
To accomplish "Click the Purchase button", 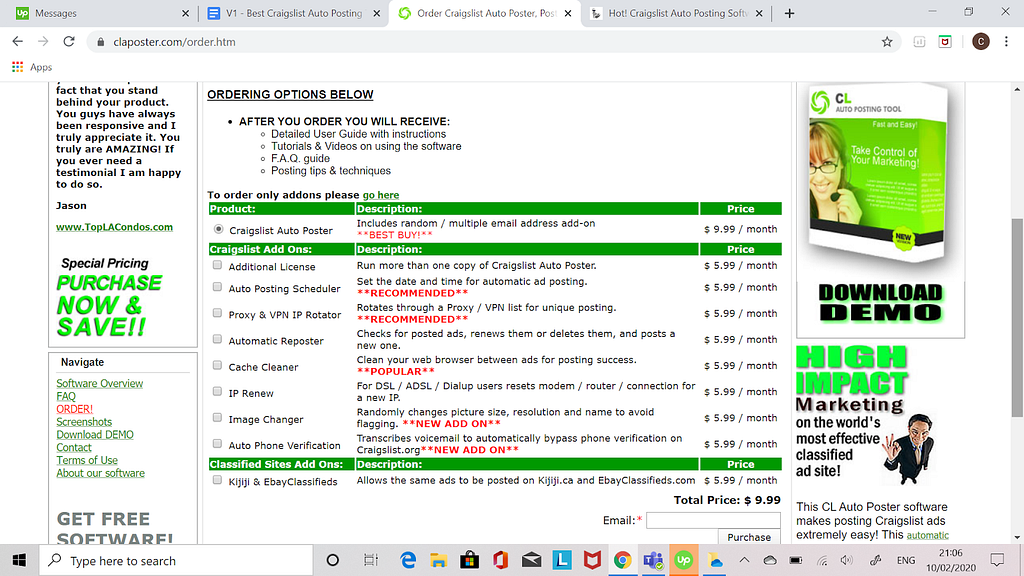I will pyautogui.click(x=749, y=537).
